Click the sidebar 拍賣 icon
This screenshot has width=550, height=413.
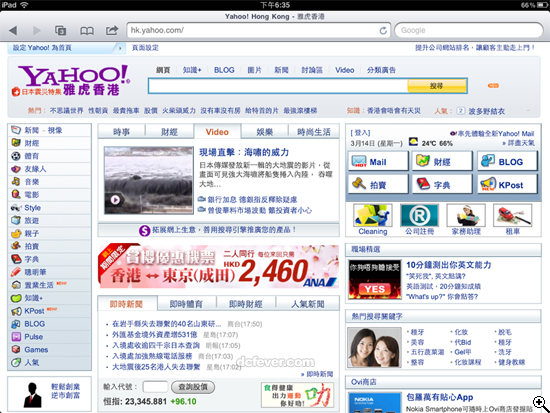[x=16, y=246]
